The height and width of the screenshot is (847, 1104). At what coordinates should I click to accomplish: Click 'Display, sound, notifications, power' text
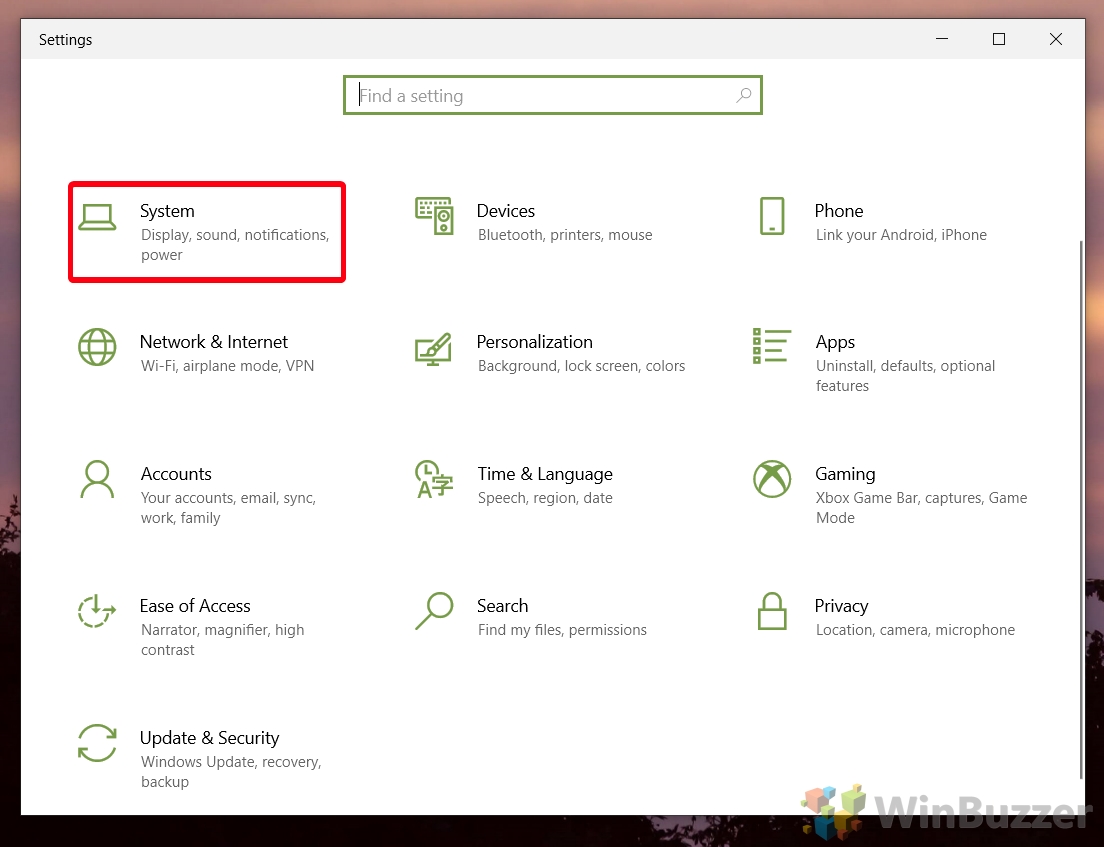235,245
